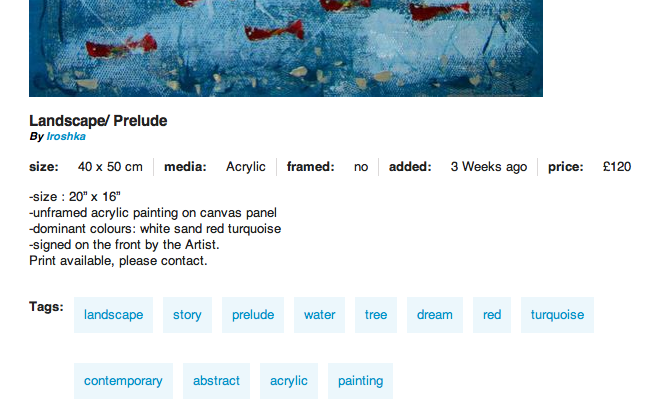This screenshot has height=415, width=653.
Task: Select the tree tag
Action: (x=376, y=315)
